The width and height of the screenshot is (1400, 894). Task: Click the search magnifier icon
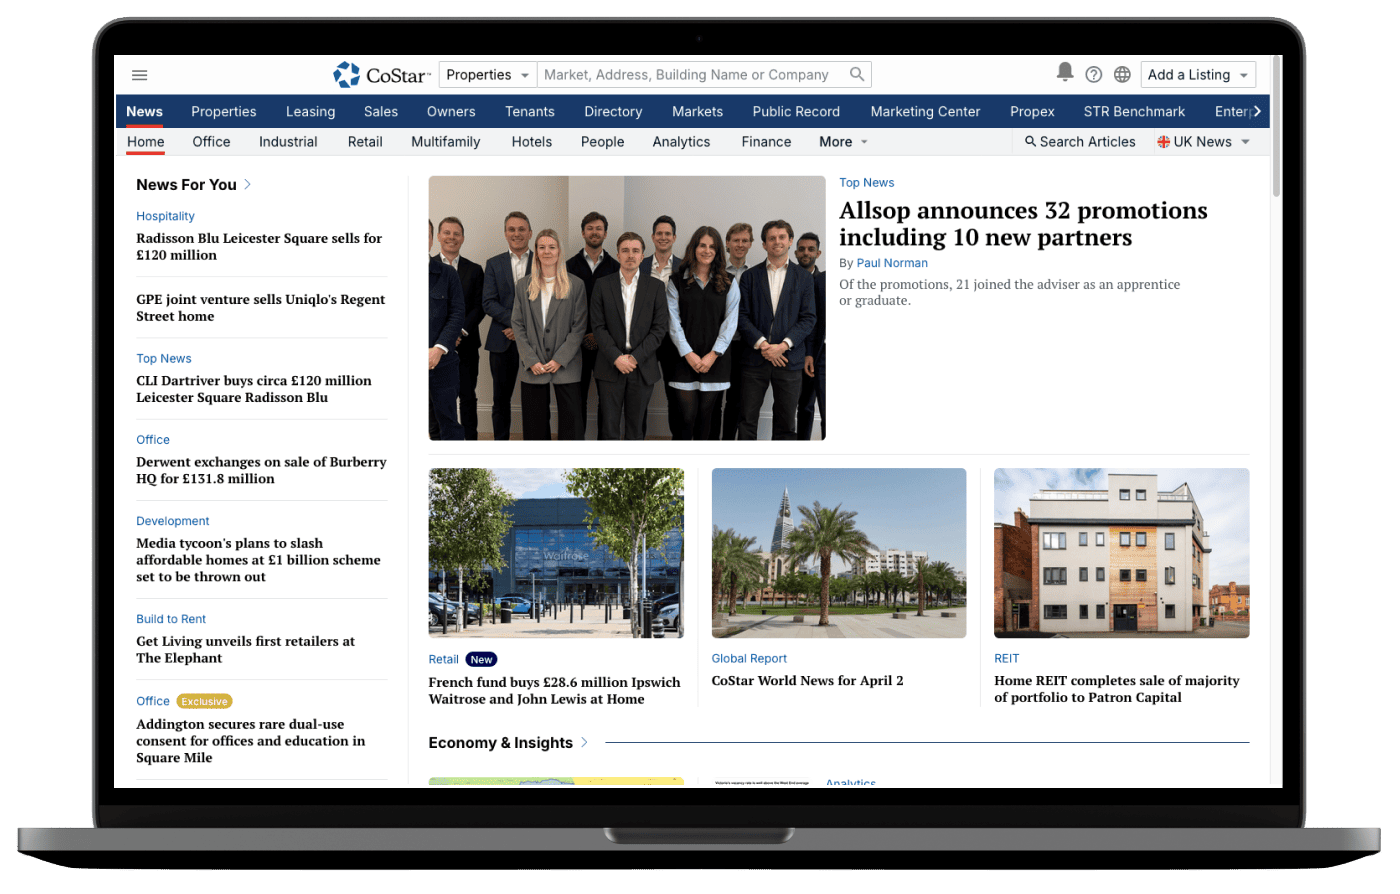pyautogui.click(x=856, y=74)
